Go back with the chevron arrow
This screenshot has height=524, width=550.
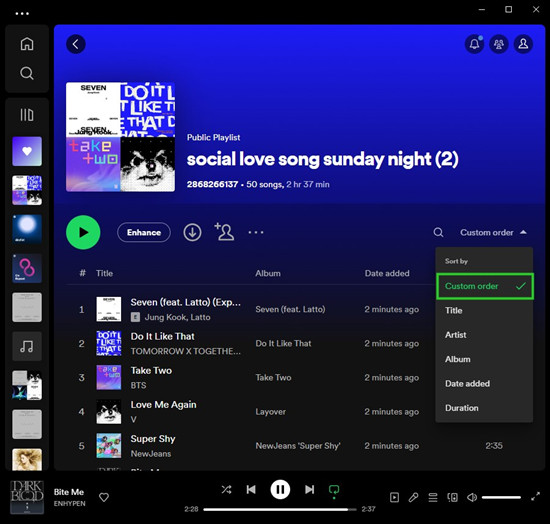click(x=76, y=44)
